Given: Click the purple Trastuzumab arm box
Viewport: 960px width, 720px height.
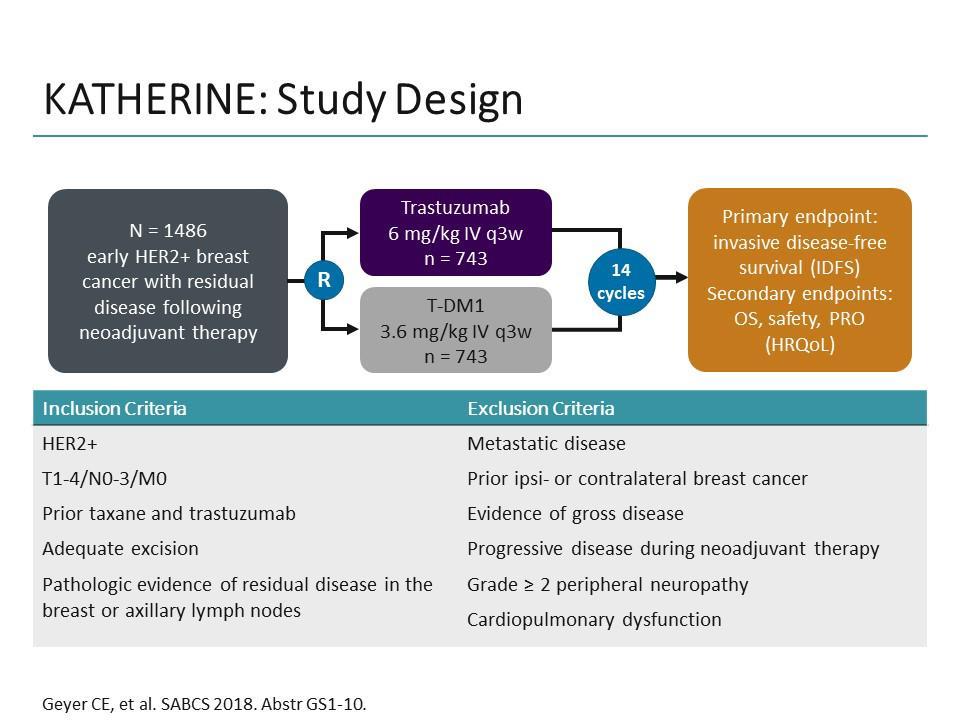Looking at the screenshot, I should pyautogui.click(x=456, y=233).
